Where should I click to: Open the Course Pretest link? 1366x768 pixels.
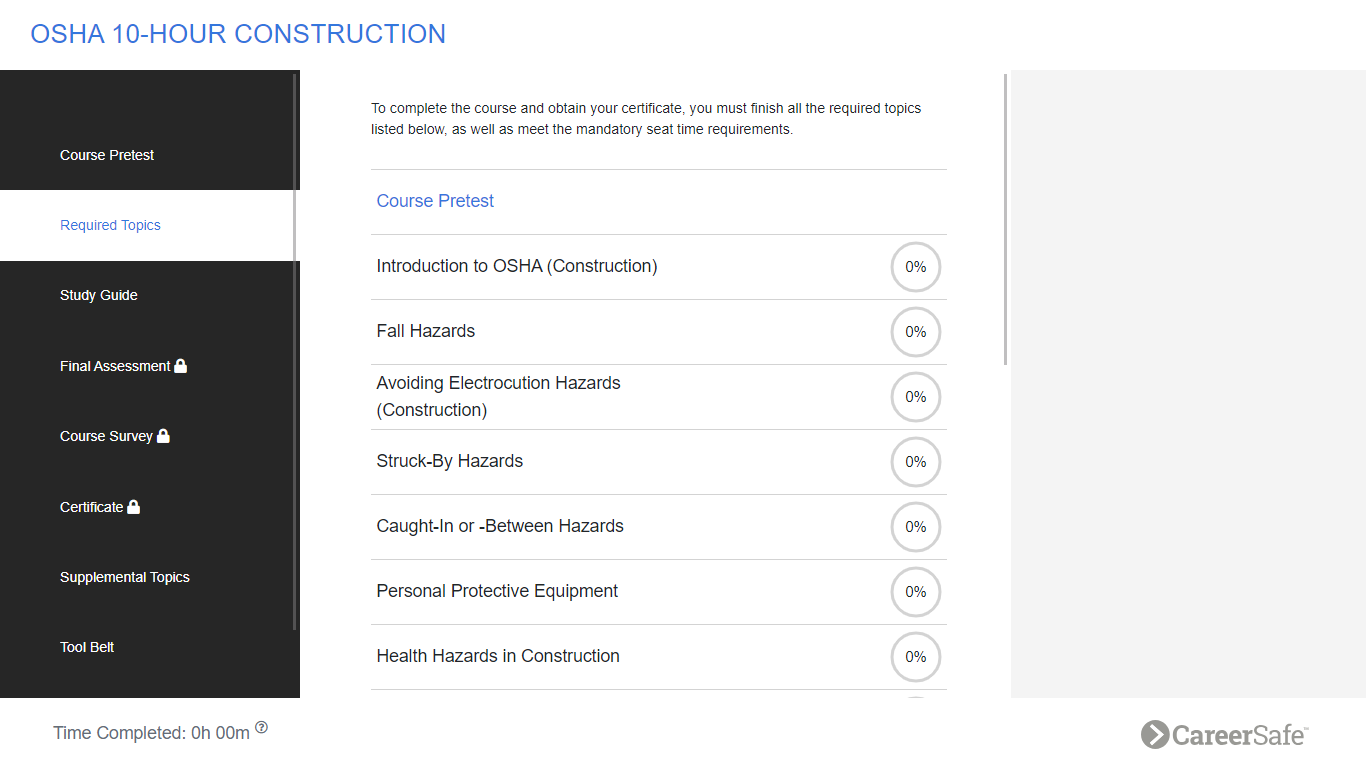(435, 201)
